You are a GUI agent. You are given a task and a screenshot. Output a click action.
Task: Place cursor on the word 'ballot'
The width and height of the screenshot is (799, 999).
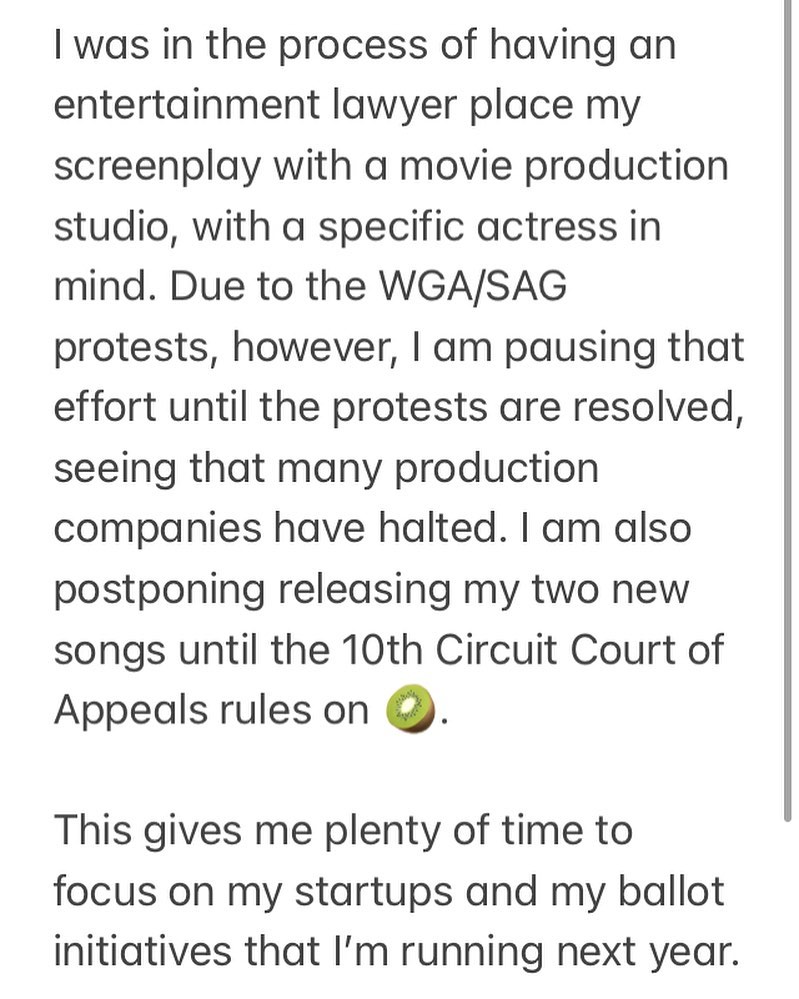pos(666,890)
